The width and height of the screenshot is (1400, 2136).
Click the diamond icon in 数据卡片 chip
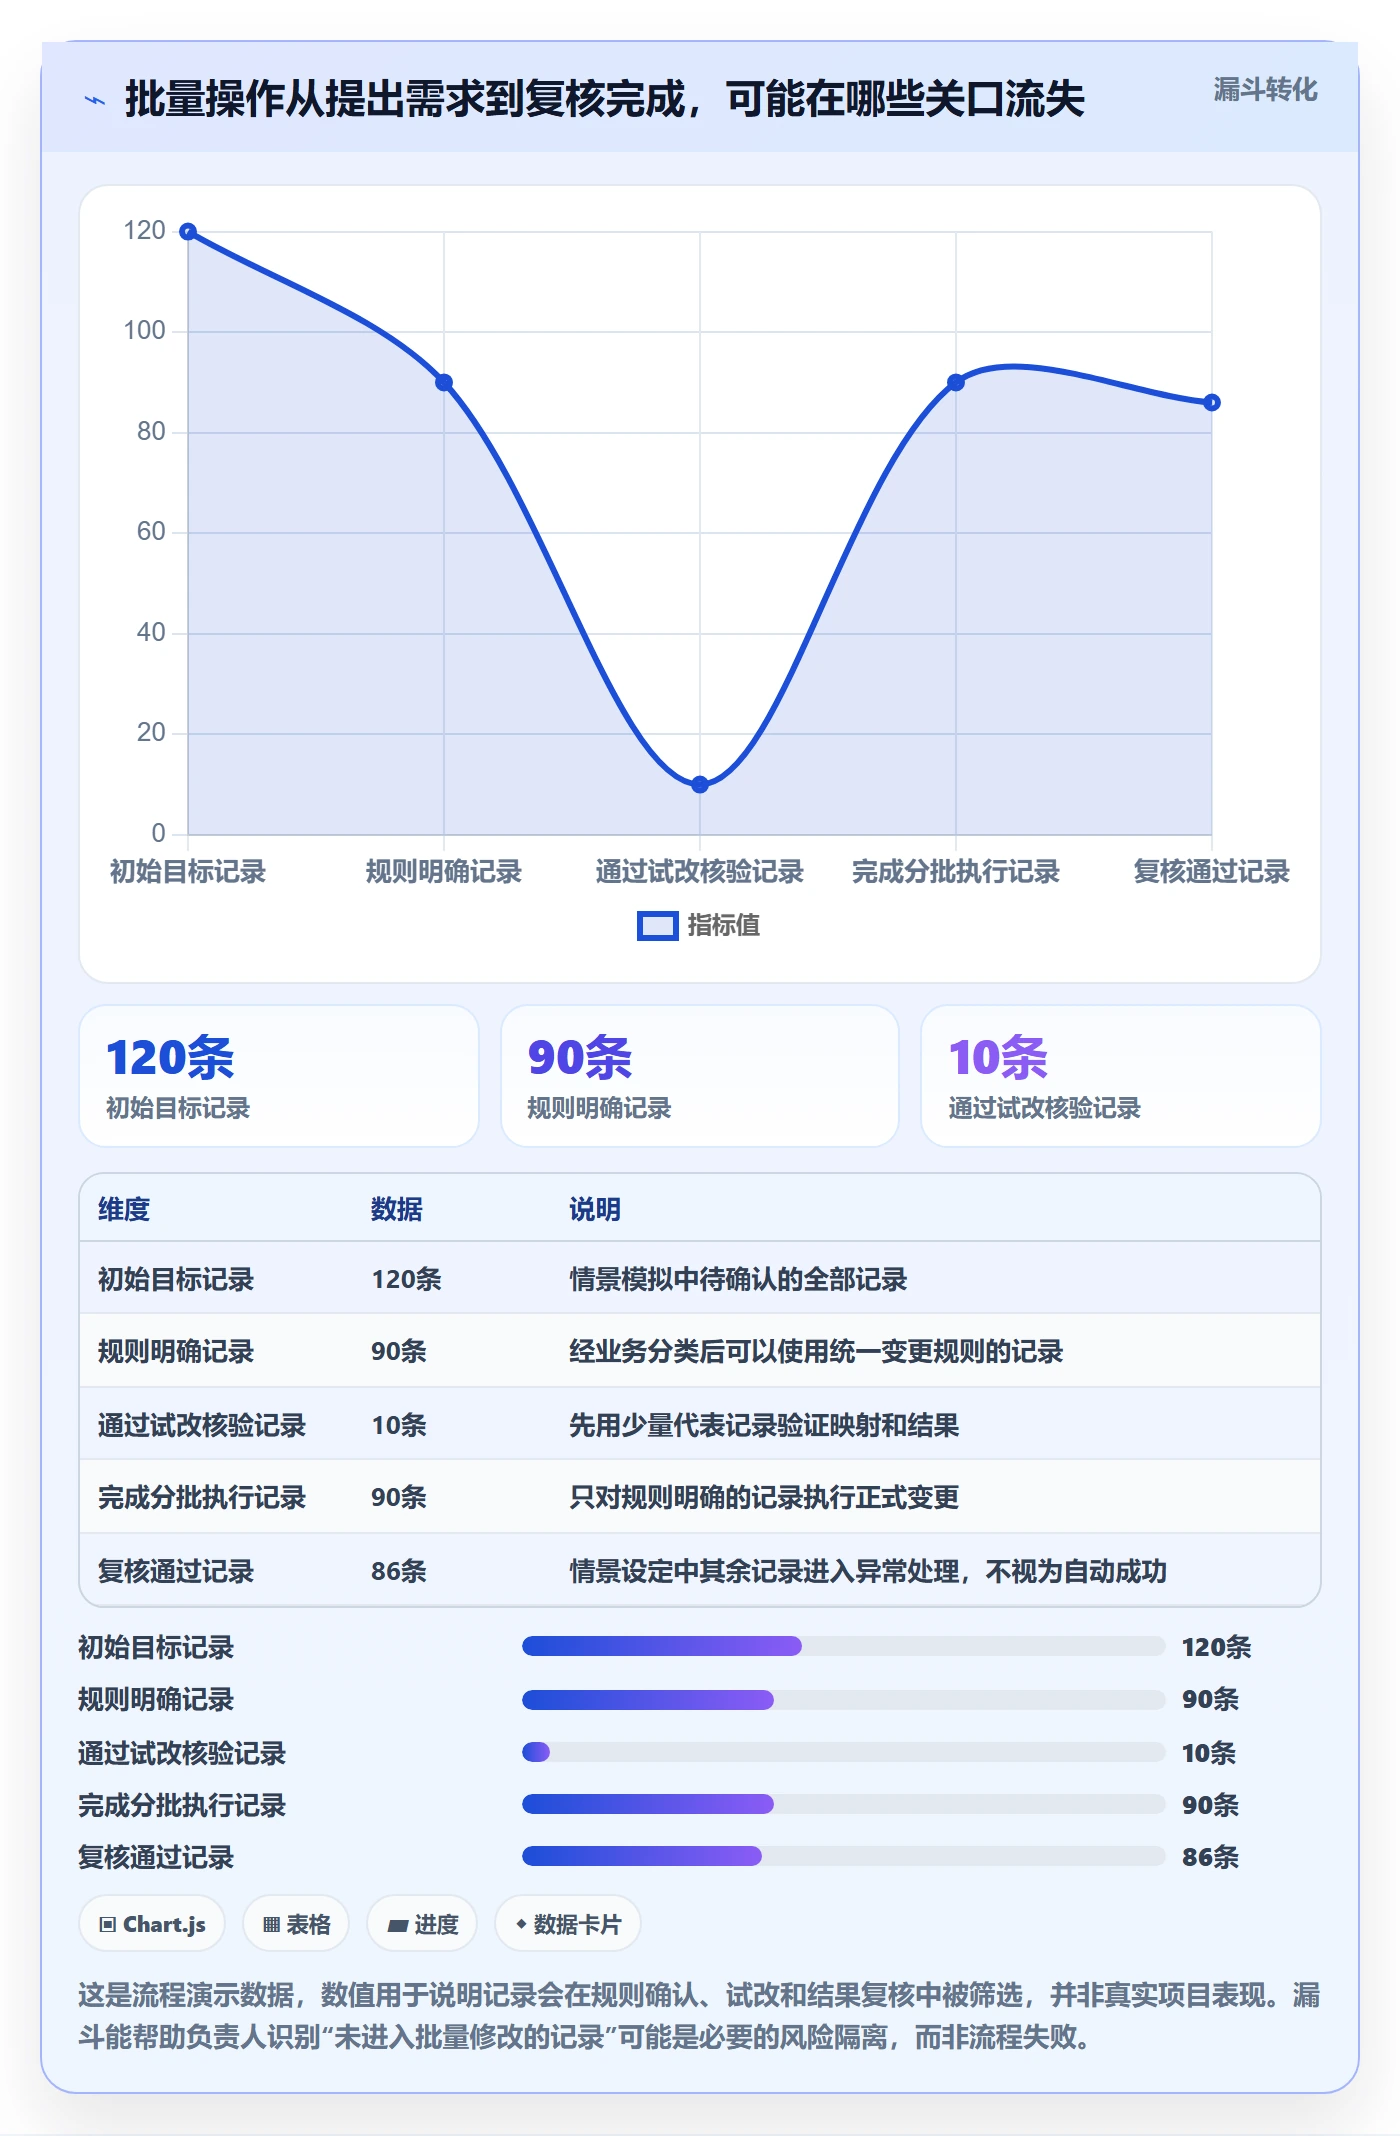pos(521,1924)
